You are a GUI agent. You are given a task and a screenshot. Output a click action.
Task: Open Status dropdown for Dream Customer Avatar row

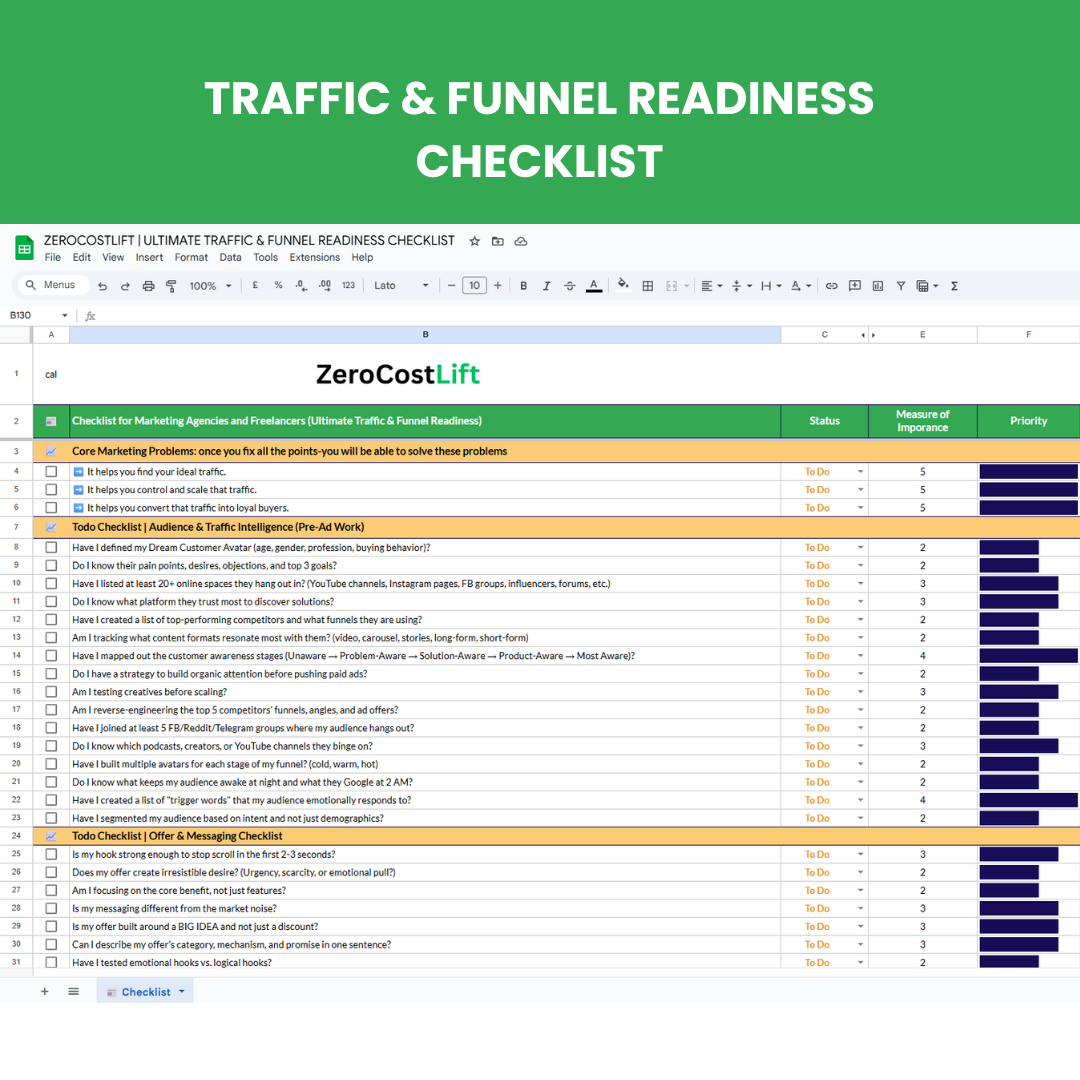(860, 548)
